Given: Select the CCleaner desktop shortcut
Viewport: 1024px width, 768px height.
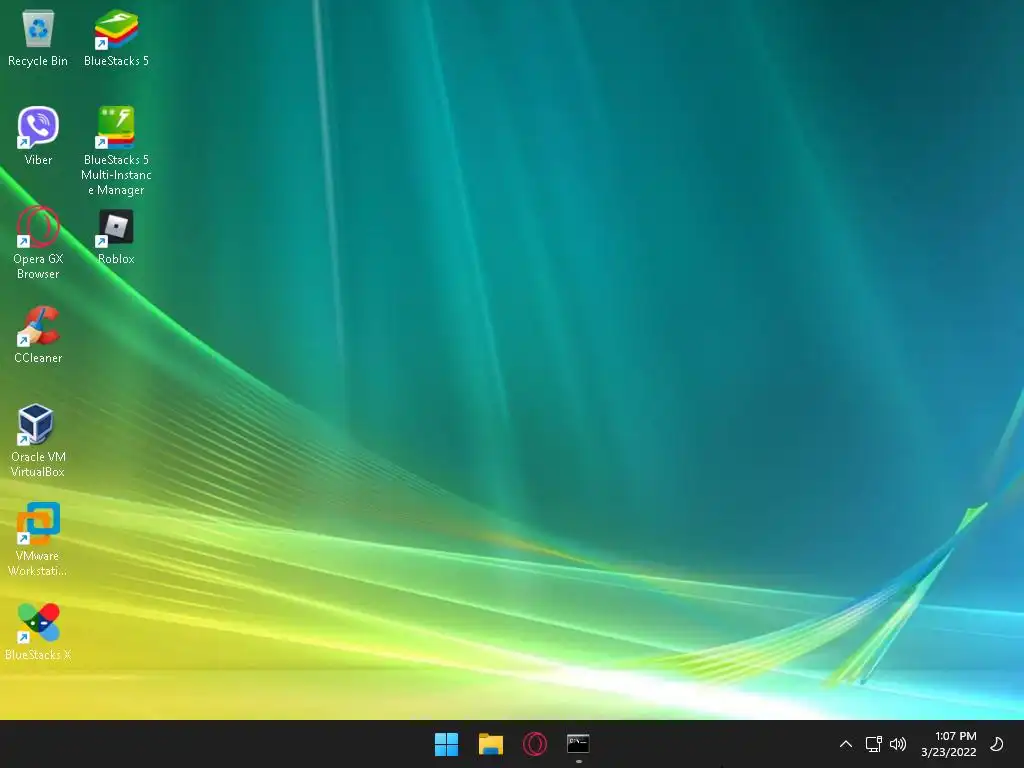Looking at the screenshot, I should [38, 335].
